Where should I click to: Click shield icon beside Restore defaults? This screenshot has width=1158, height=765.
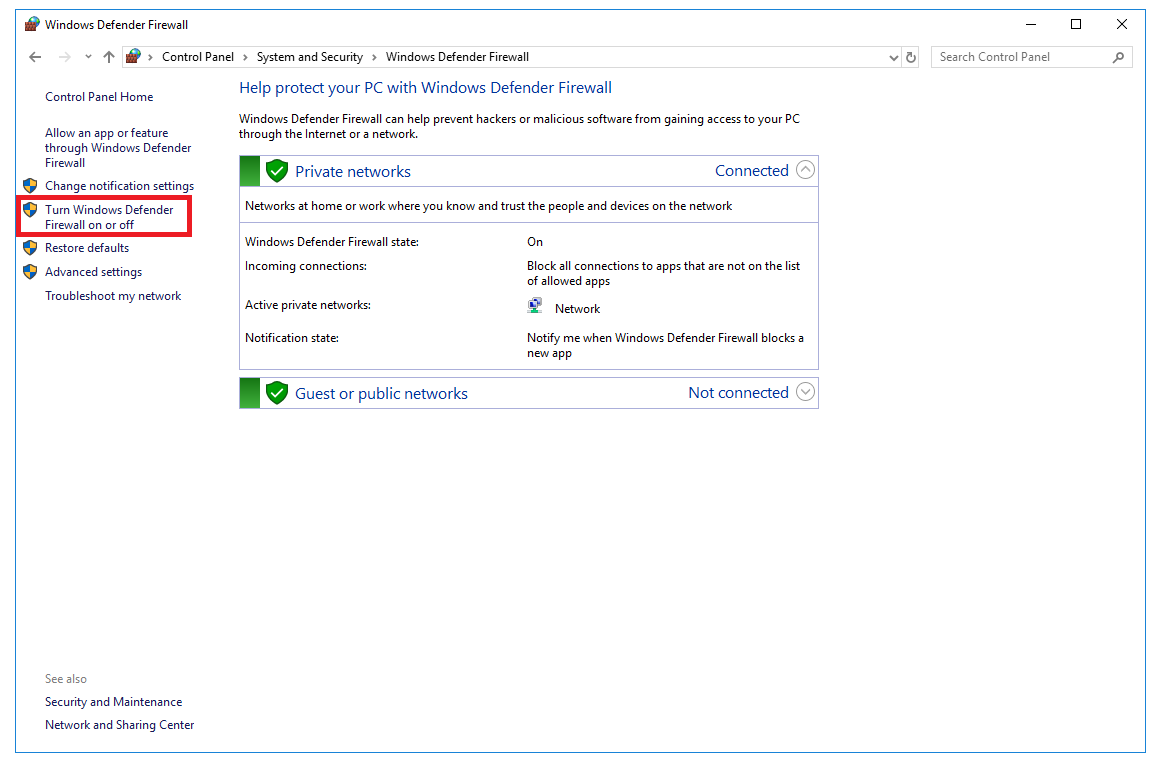click(30, 248)
